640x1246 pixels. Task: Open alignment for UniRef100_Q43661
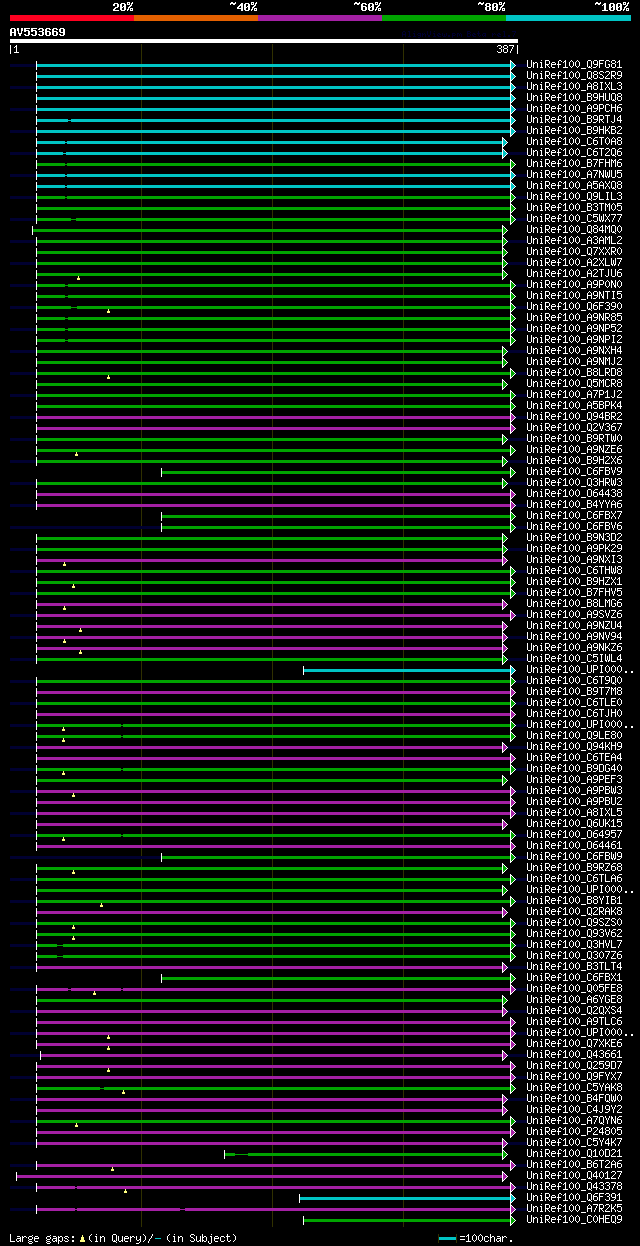click(575, 1055)
